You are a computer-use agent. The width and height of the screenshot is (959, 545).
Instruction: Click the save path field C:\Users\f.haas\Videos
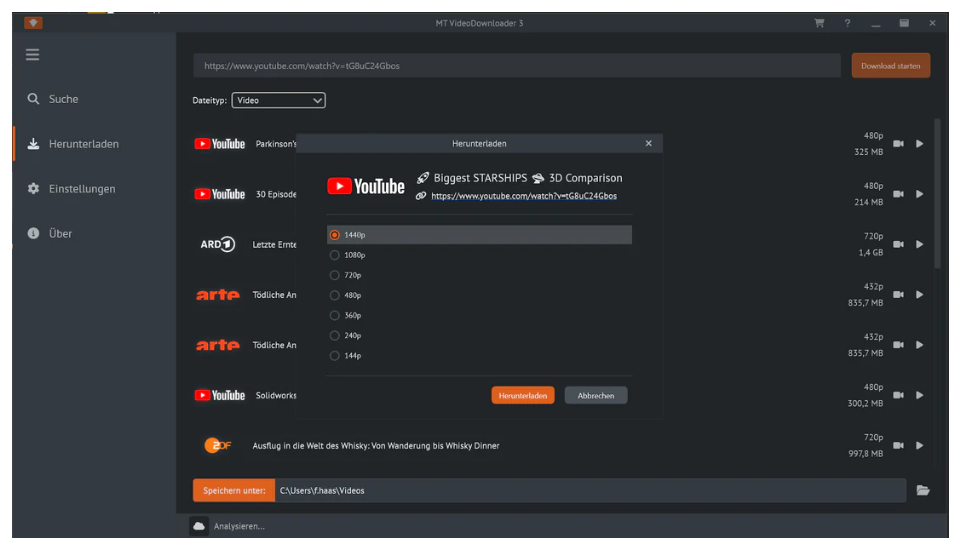click(590, 490)
